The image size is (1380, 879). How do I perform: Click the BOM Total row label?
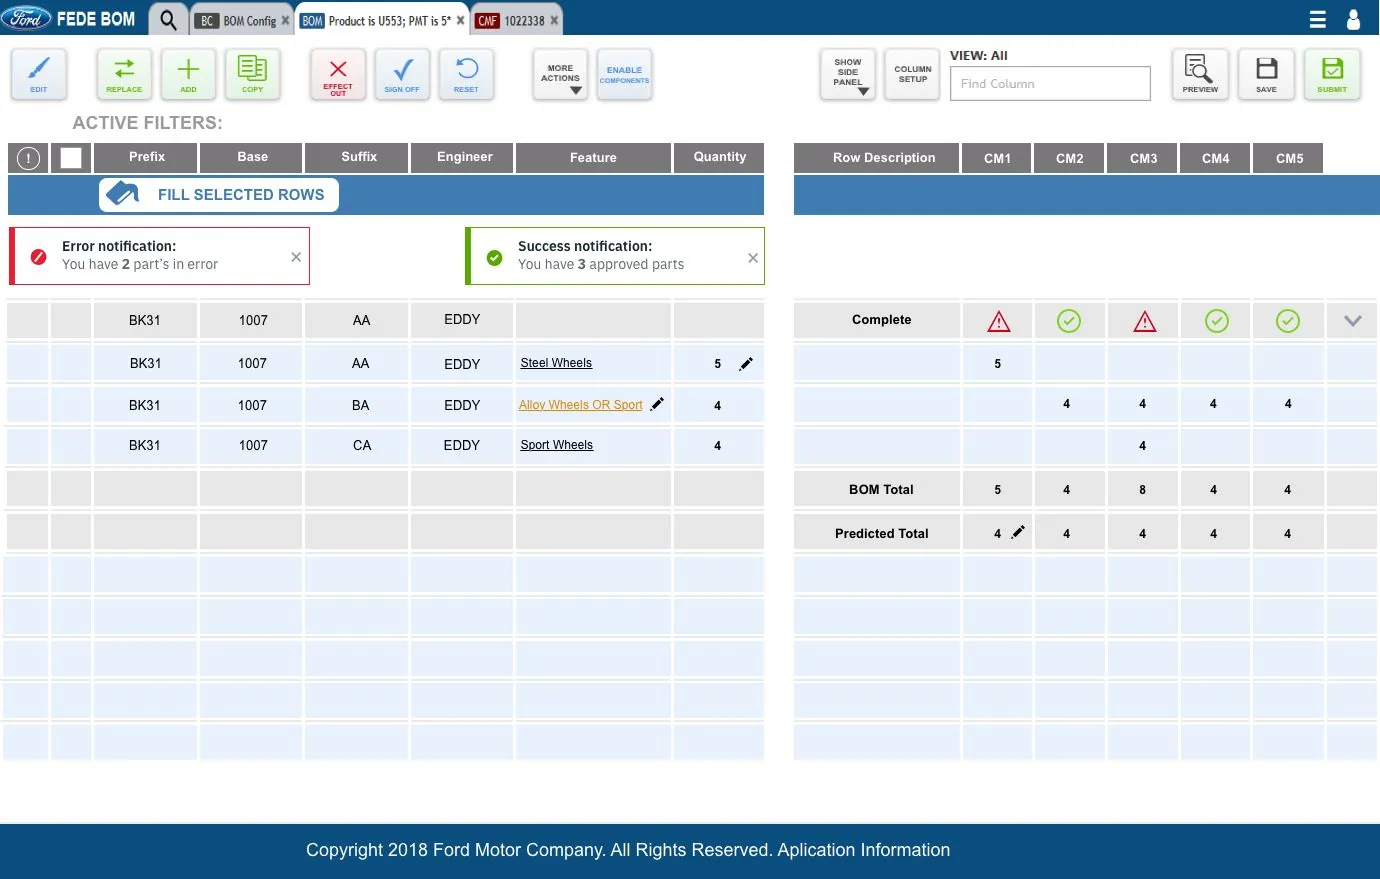pos(881,490)
